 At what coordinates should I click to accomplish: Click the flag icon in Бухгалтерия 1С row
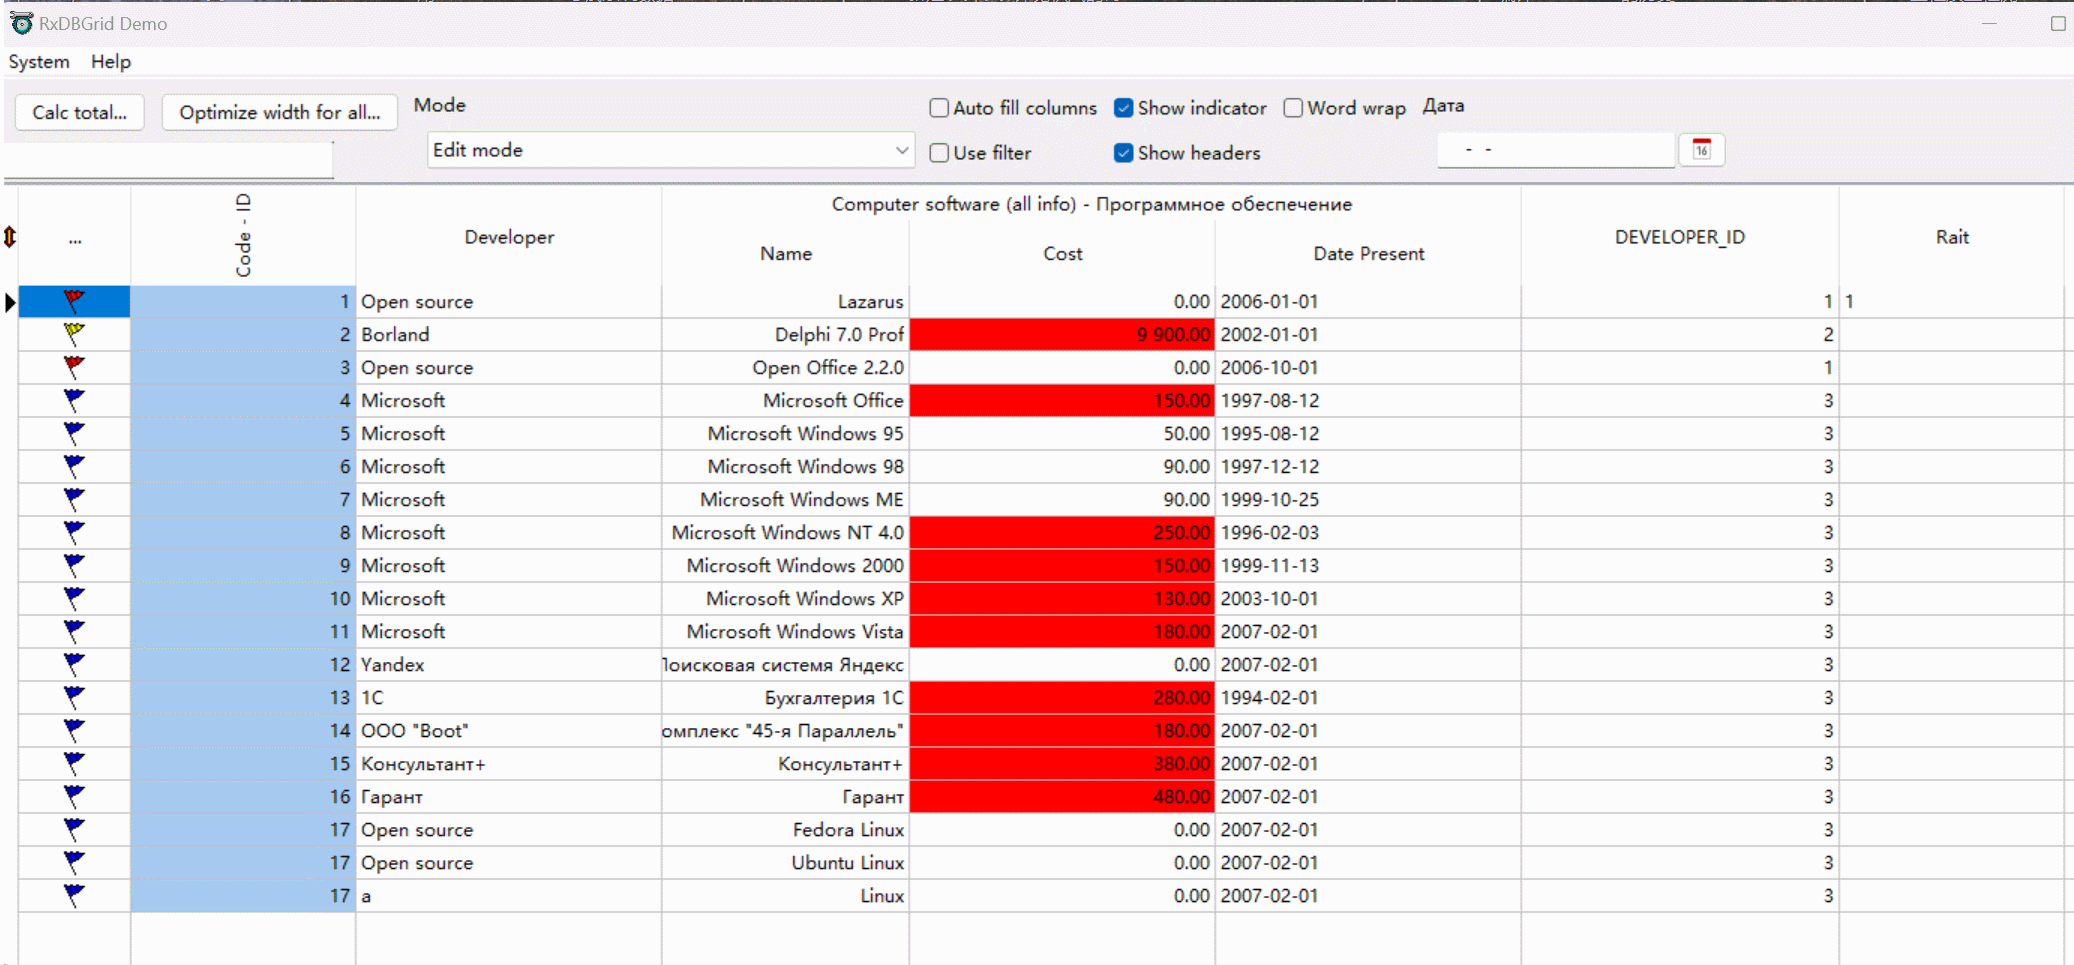(74, 696)
